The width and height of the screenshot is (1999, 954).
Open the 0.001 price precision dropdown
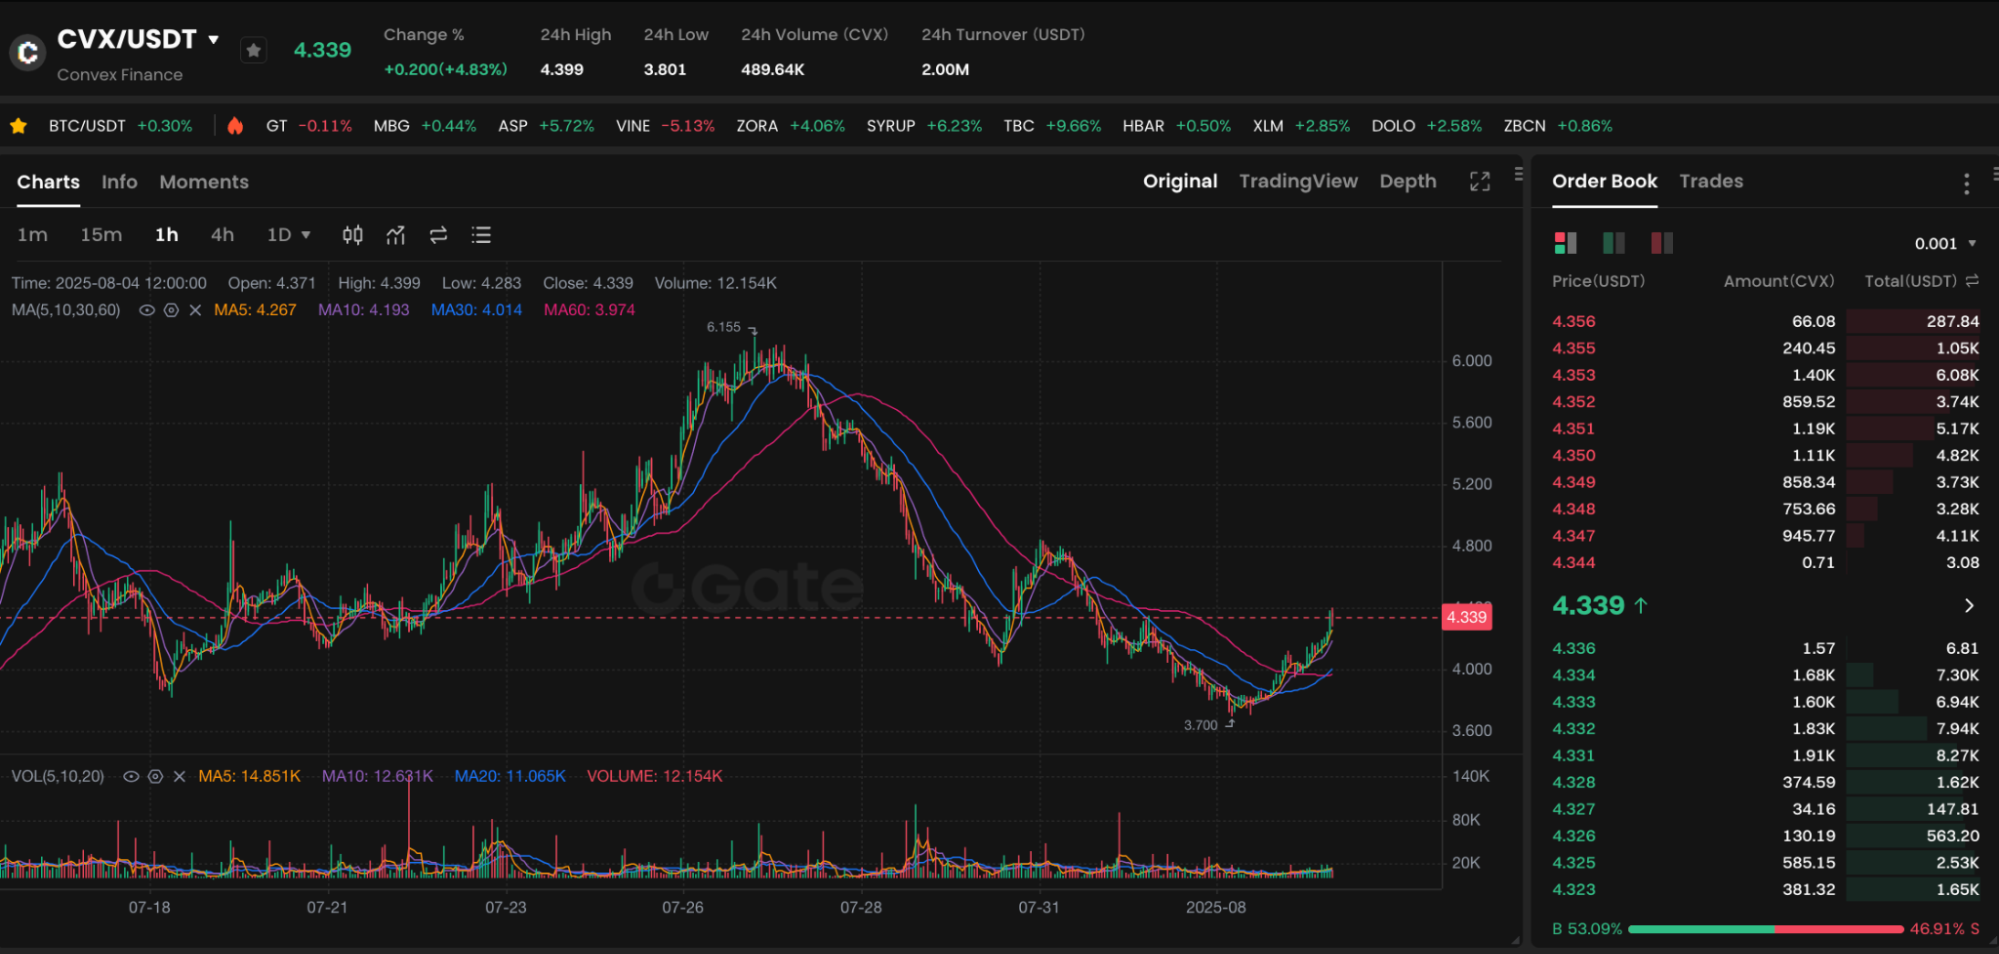(1945, 243)
